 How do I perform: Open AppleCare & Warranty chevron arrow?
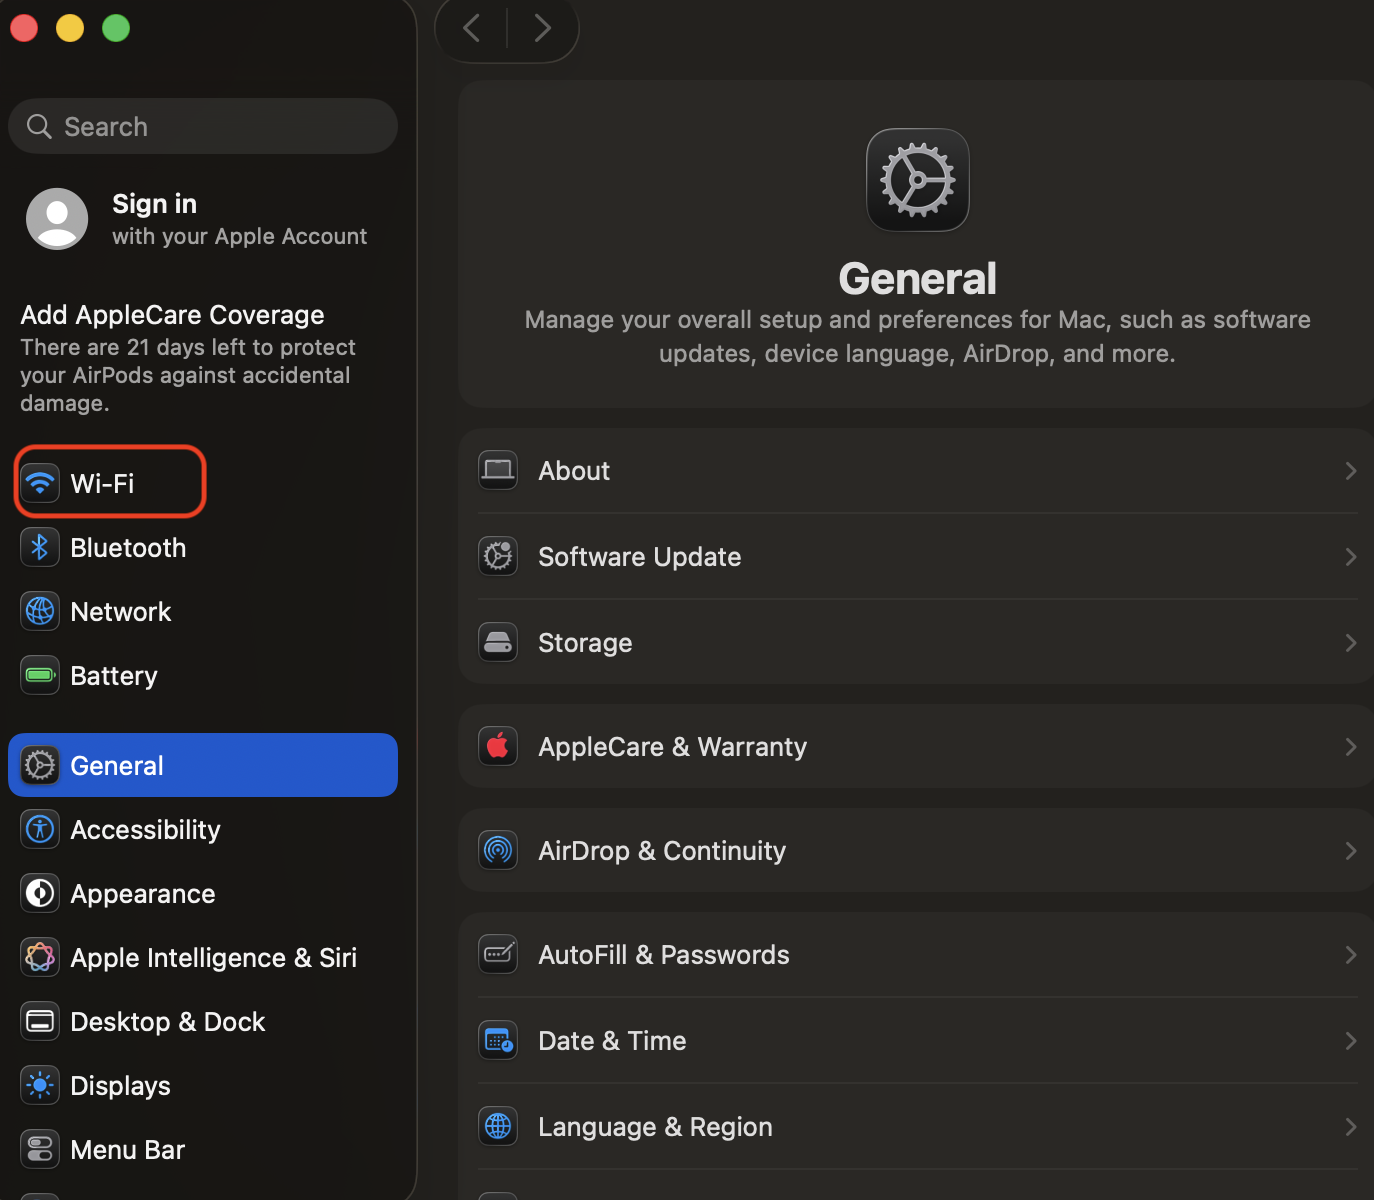(1351, 746)
